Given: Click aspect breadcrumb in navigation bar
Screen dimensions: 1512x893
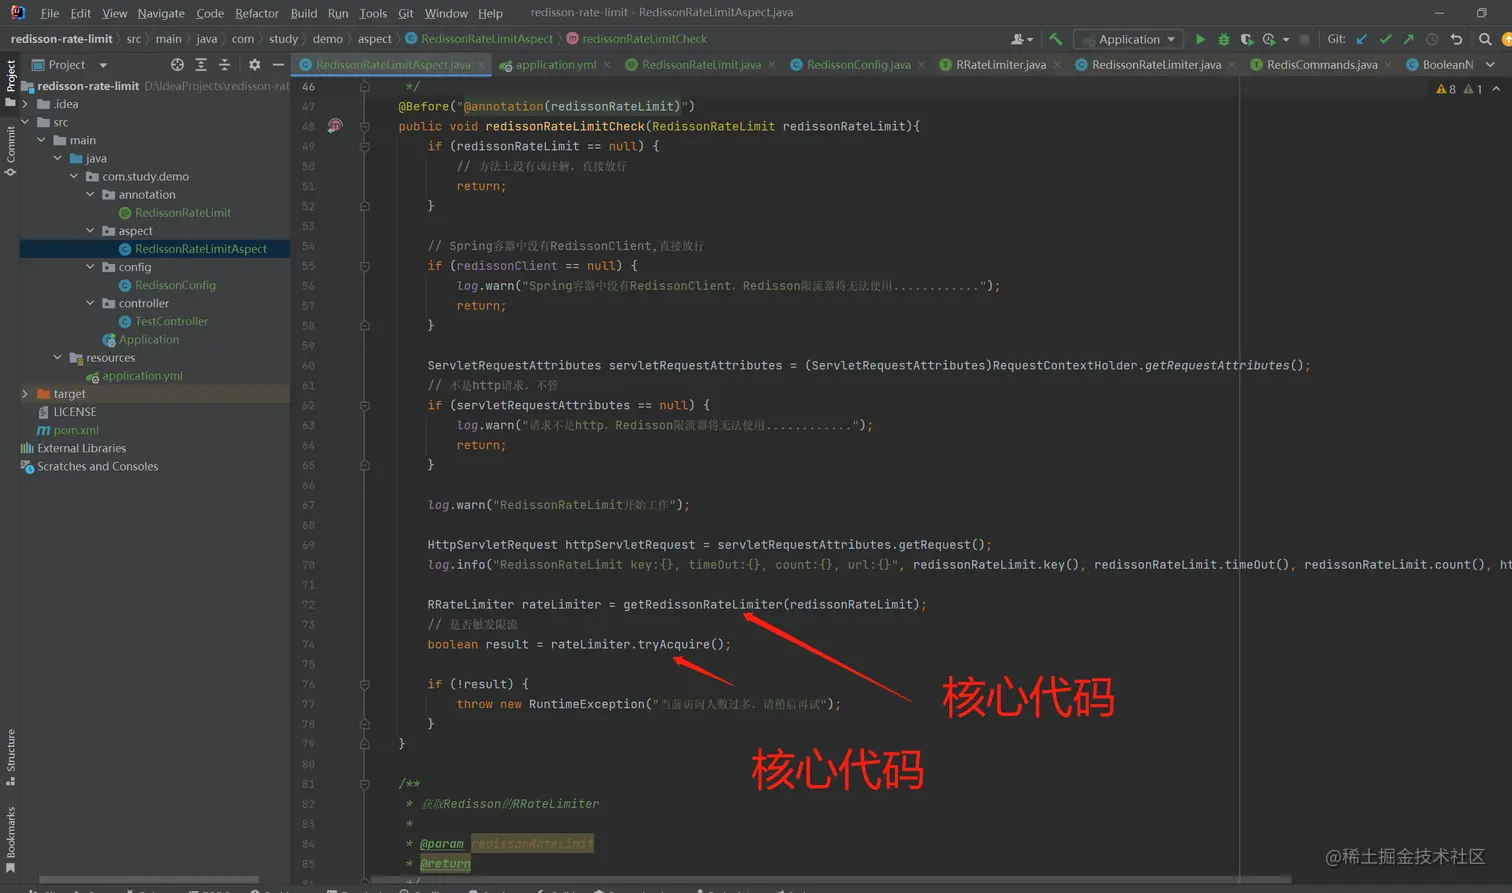Looking at the screenshot, I should tap(375, 39).
